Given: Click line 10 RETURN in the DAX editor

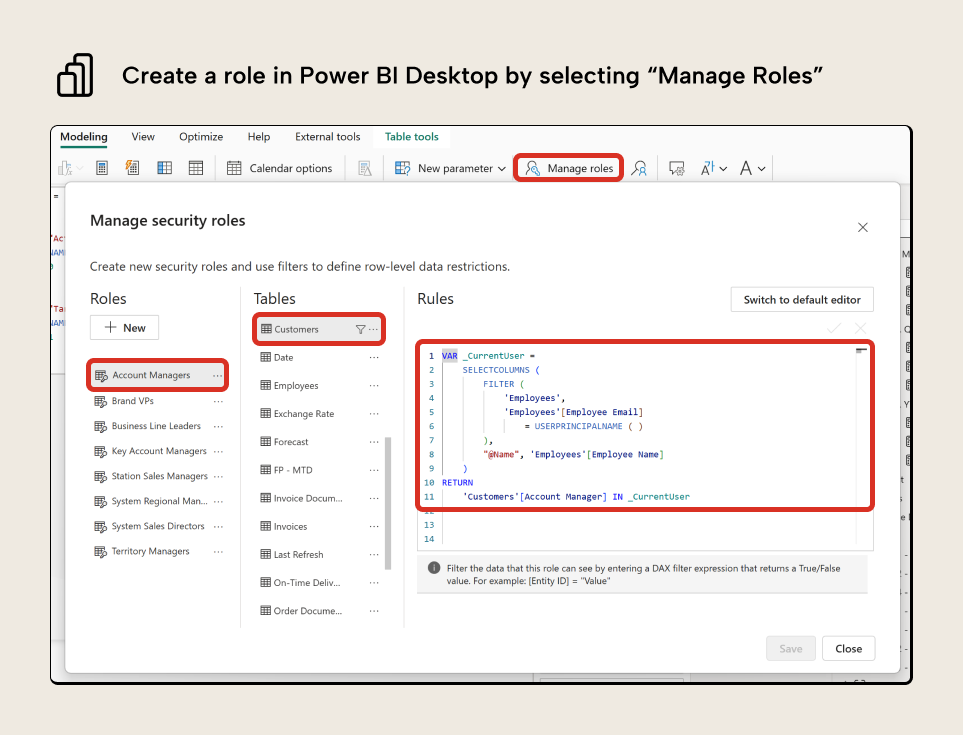Looking at the screenshot, I should point(456,482).
